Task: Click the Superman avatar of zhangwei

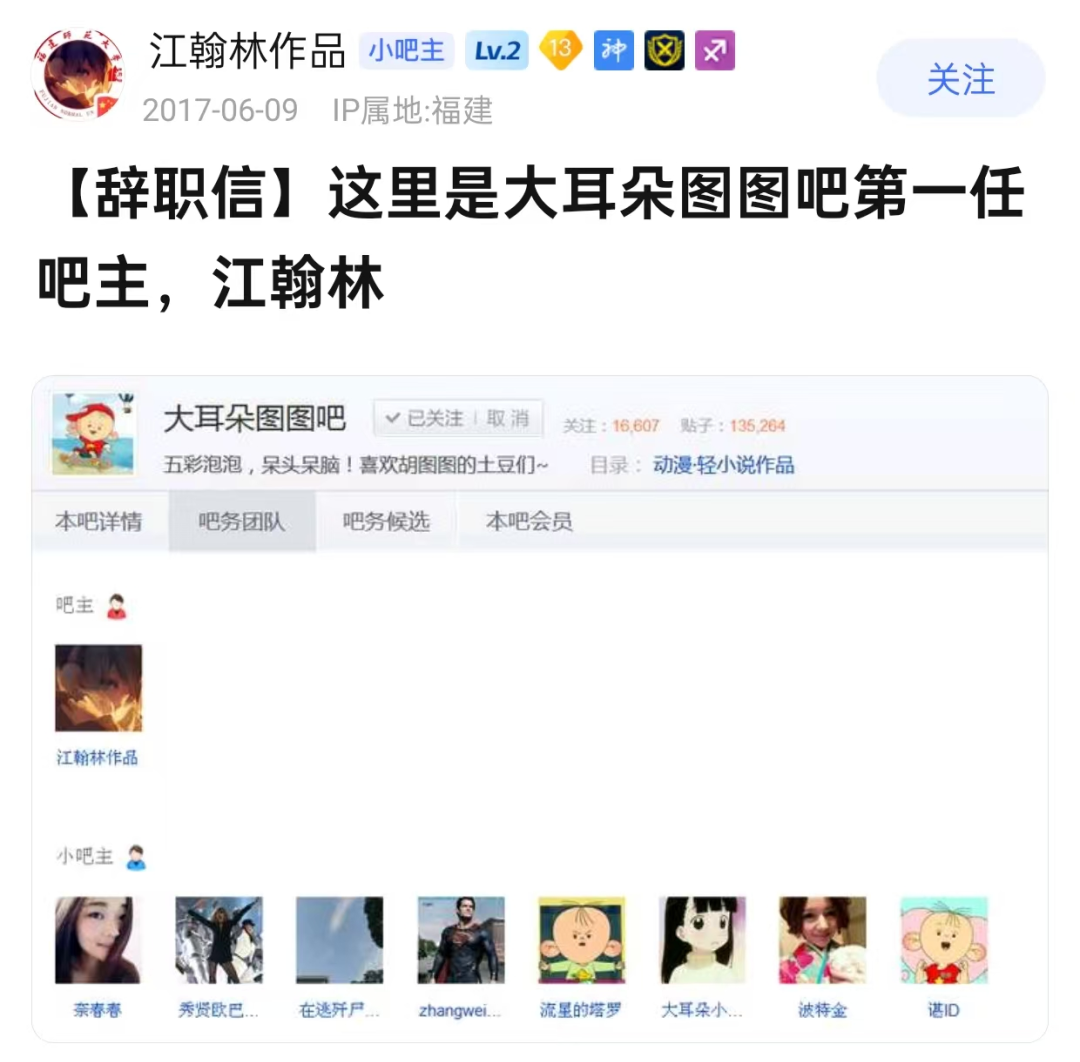Action: [x=461, y=939]
